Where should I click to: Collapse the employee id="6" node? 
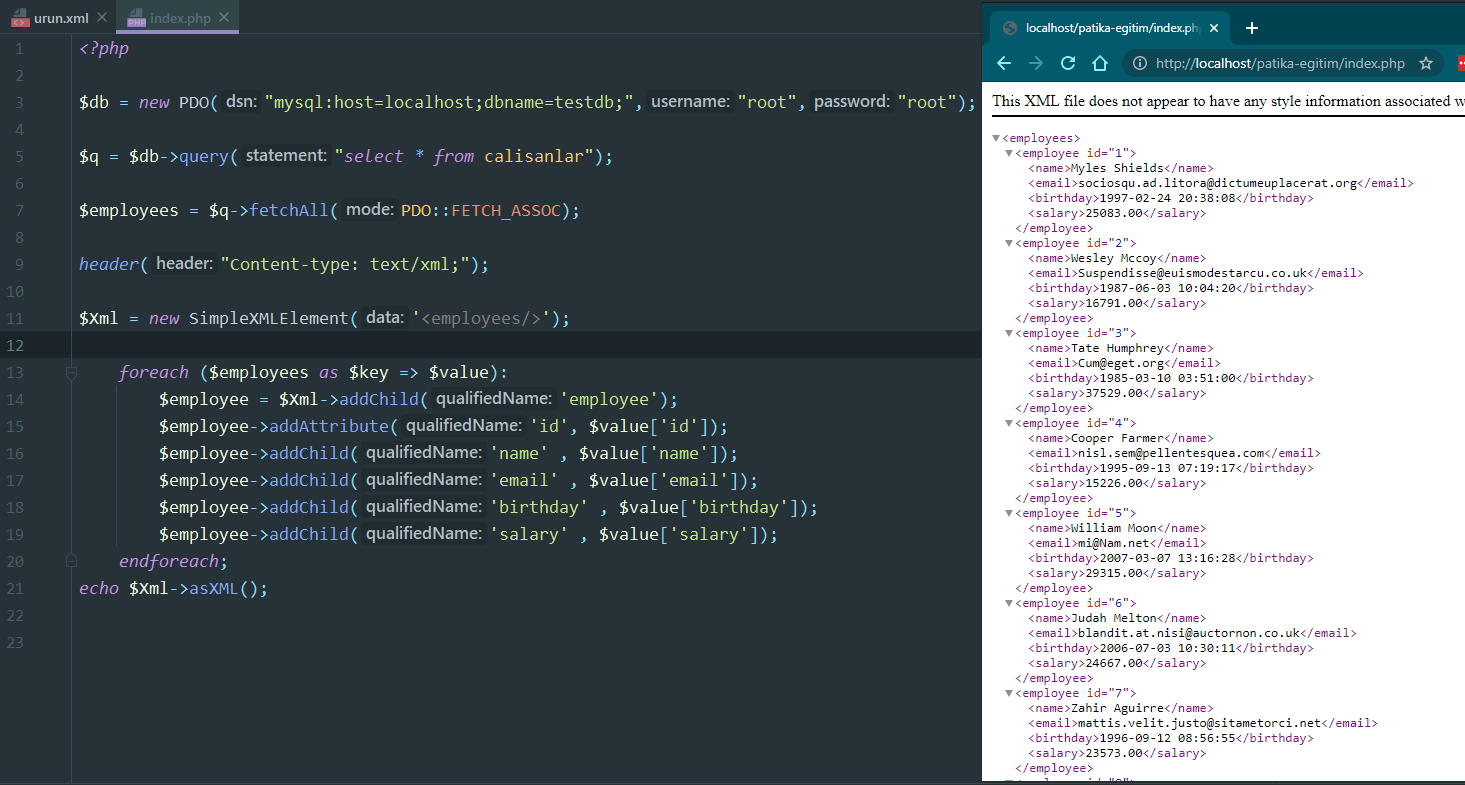click(x=1009, y=603)
